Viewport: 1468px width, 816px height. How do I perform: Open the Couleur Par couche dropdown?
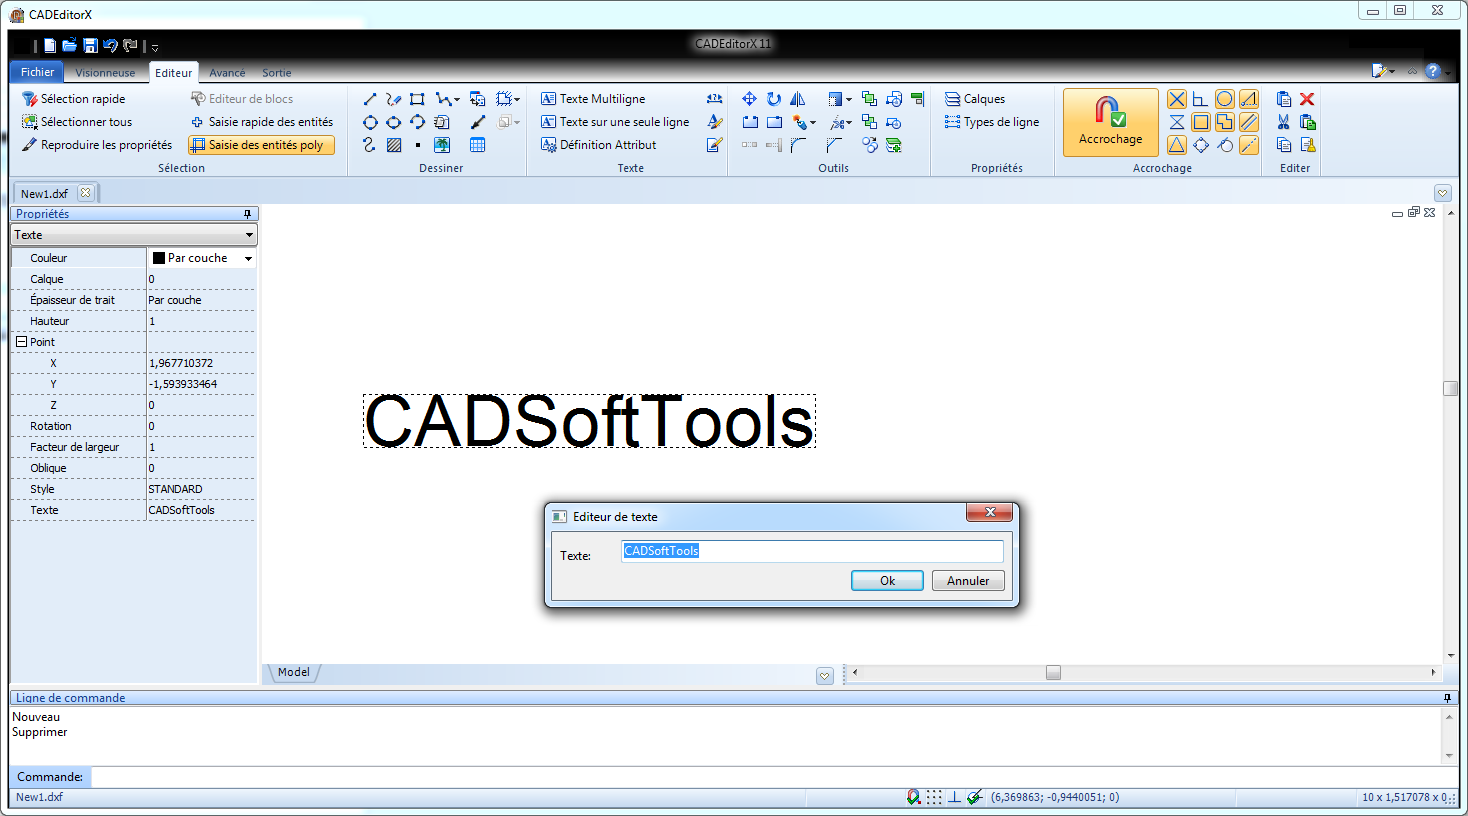[248, 258]
